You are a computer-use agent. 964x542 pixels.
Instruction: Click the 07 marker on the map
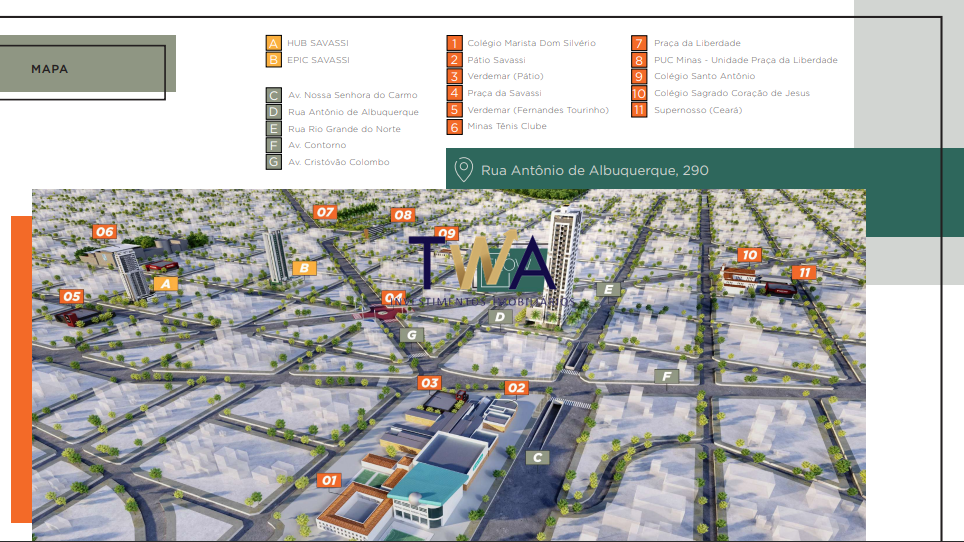click(325, 212)
